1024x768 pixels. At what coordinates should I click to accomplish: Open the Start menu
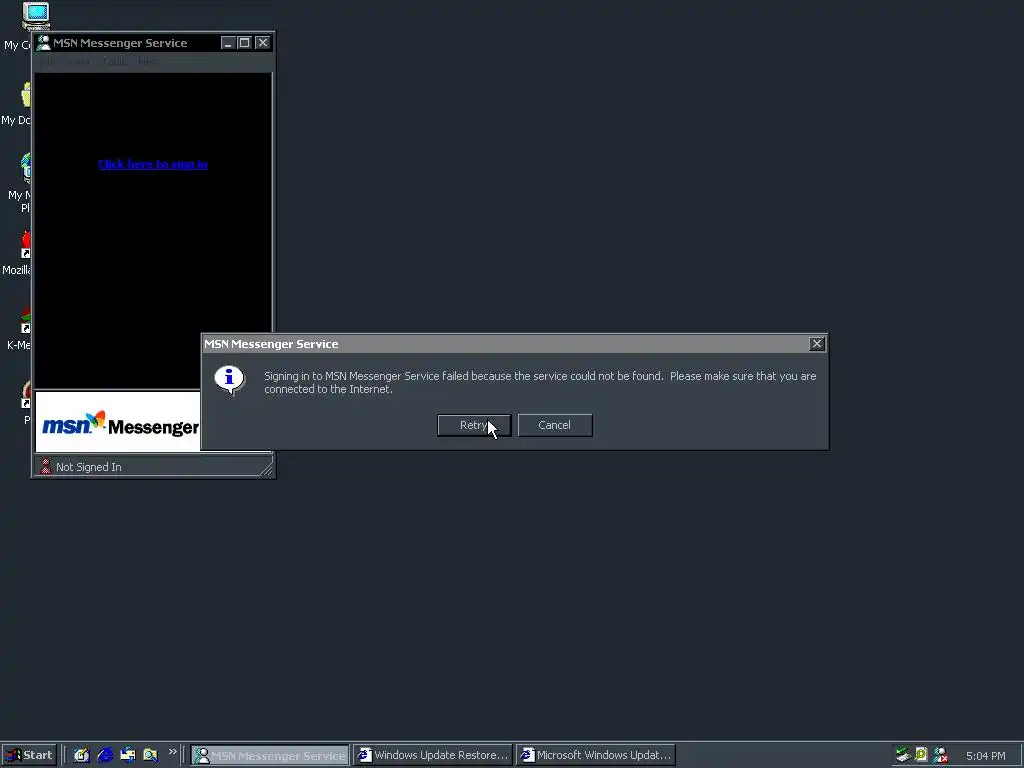point(29,755)
